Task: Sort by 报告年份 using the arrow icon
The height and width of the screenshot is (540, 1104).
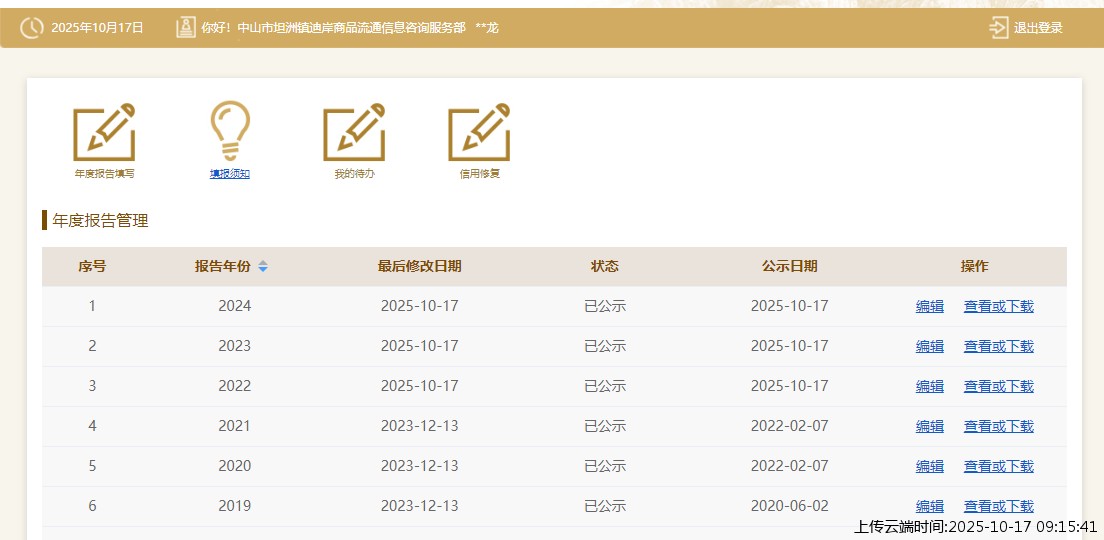Action: [263, 266]
